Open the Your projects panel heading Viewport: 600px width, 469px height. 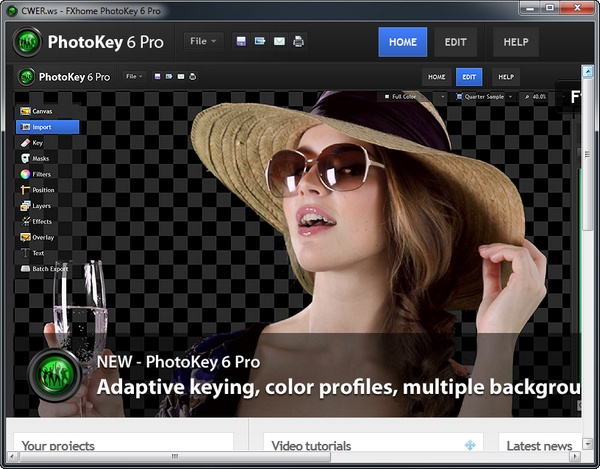point(58,445)
